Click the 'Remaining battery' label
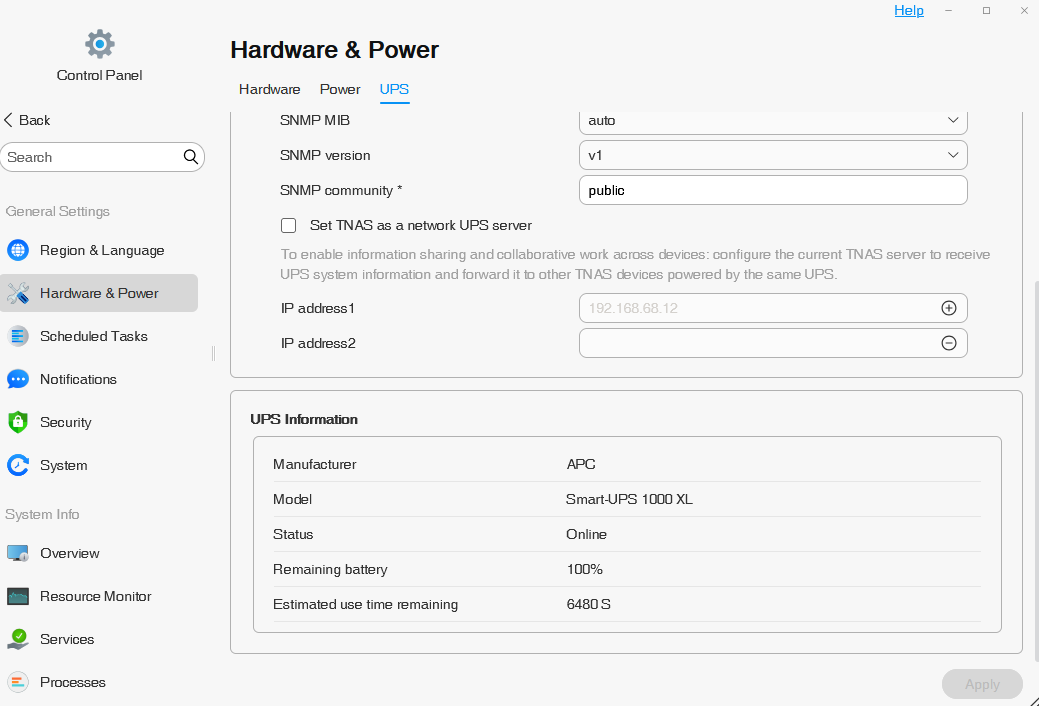Viewport: 1039px width, 706px height. 330,569
